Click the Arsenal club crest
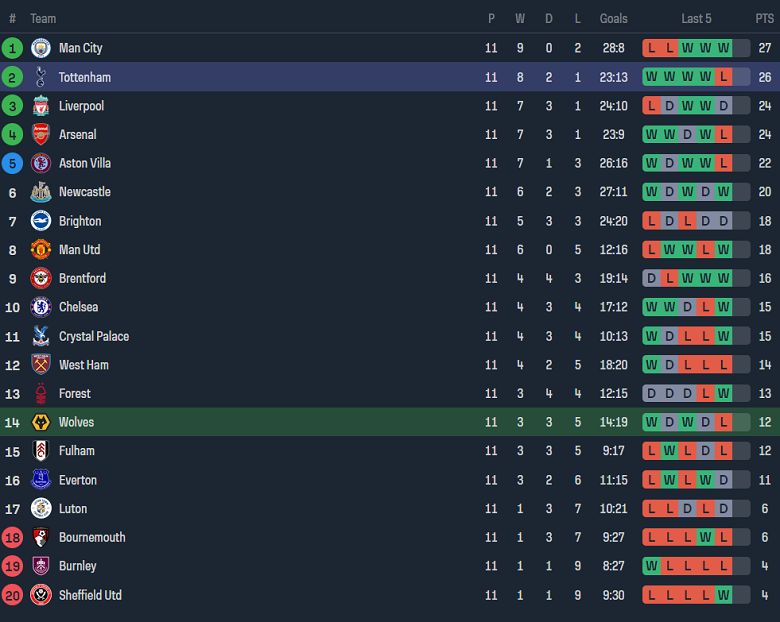The height and width of the screenshot is (622, 780). (41, 135)
